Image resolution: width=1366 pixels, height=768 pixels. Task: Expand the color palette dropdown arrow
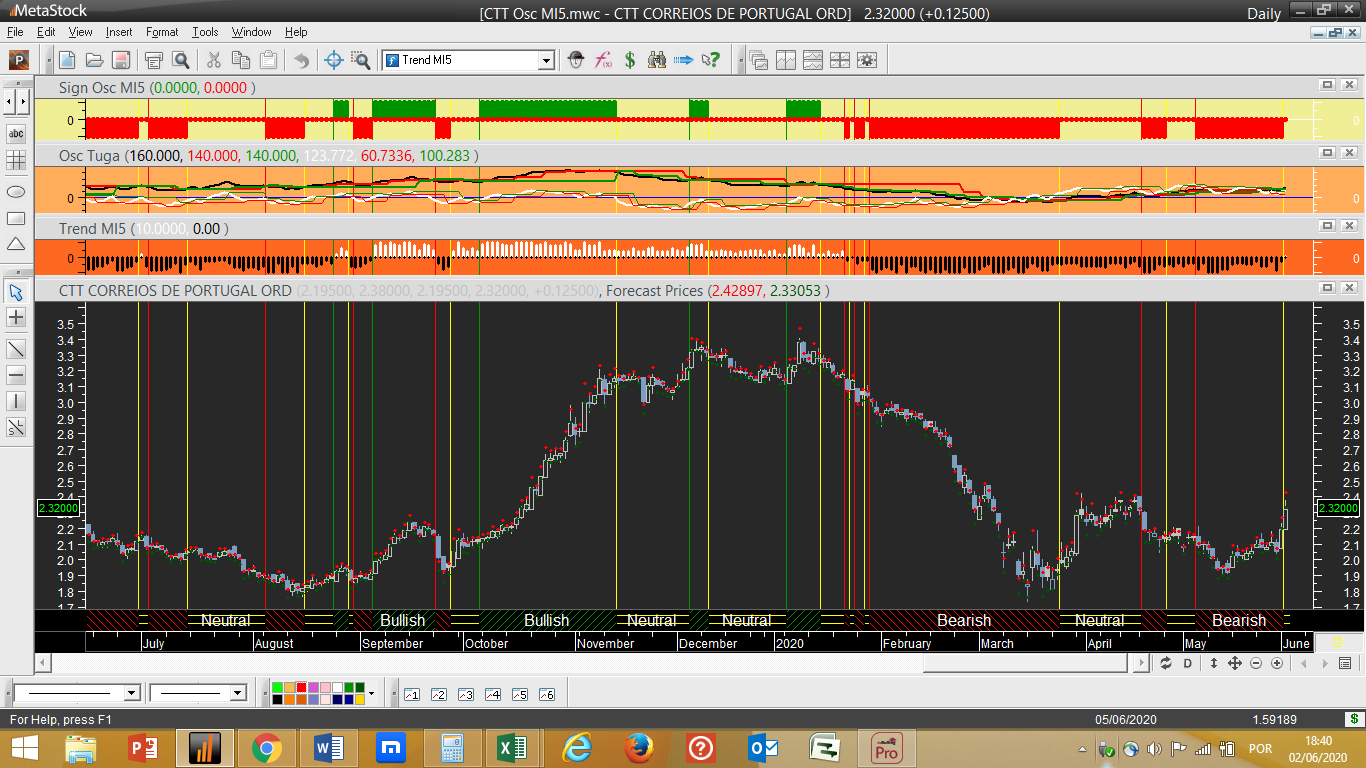click(x=372, y=693)
